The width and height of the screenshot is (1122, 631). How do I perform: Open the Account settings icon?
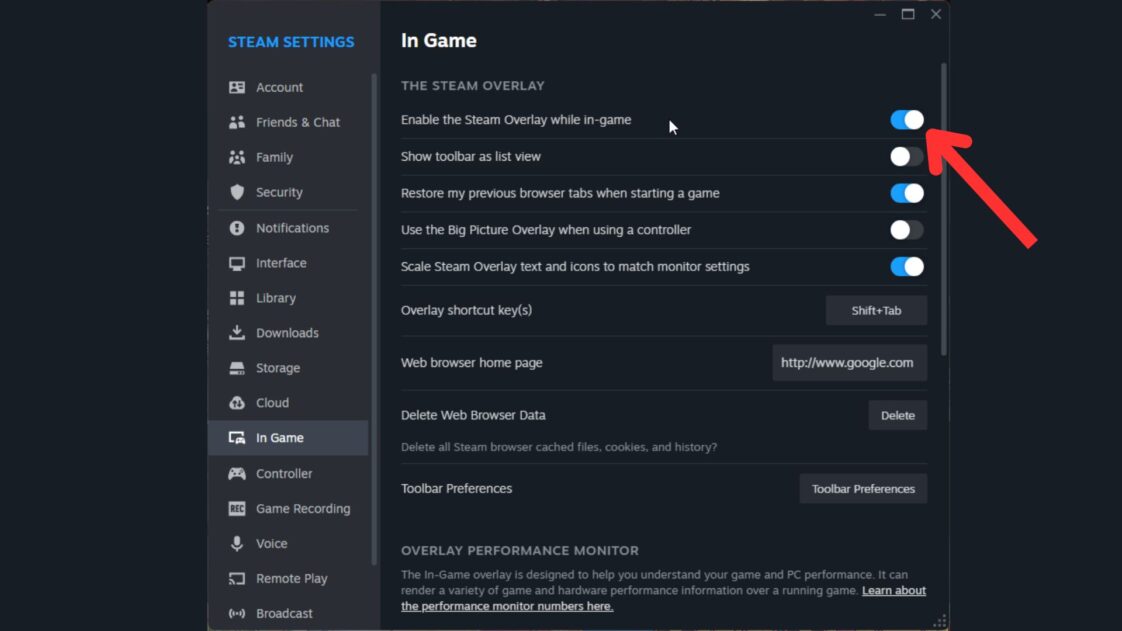(236, 87)
